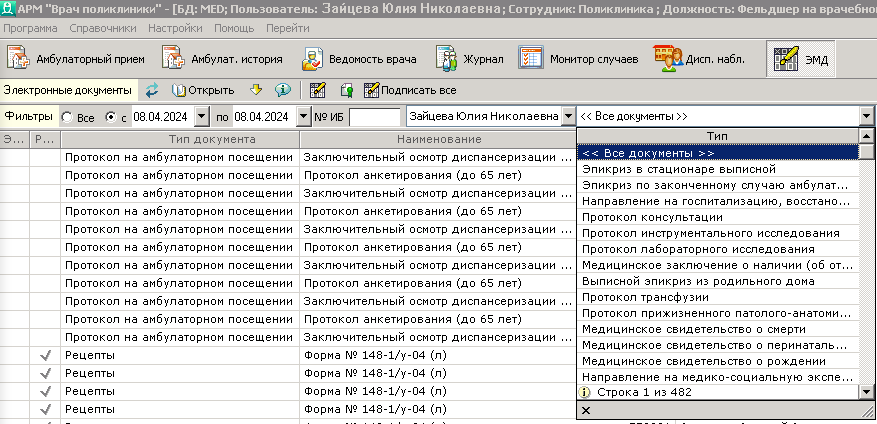Select Направление на медико-социальную экспе... option

pos(718,378)
